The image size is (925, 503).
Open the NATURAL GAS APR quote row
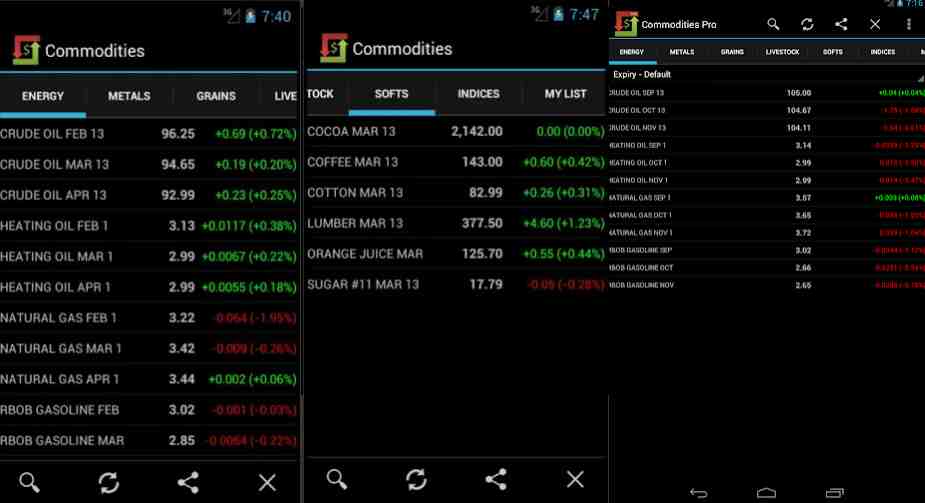tap(150, 379)
